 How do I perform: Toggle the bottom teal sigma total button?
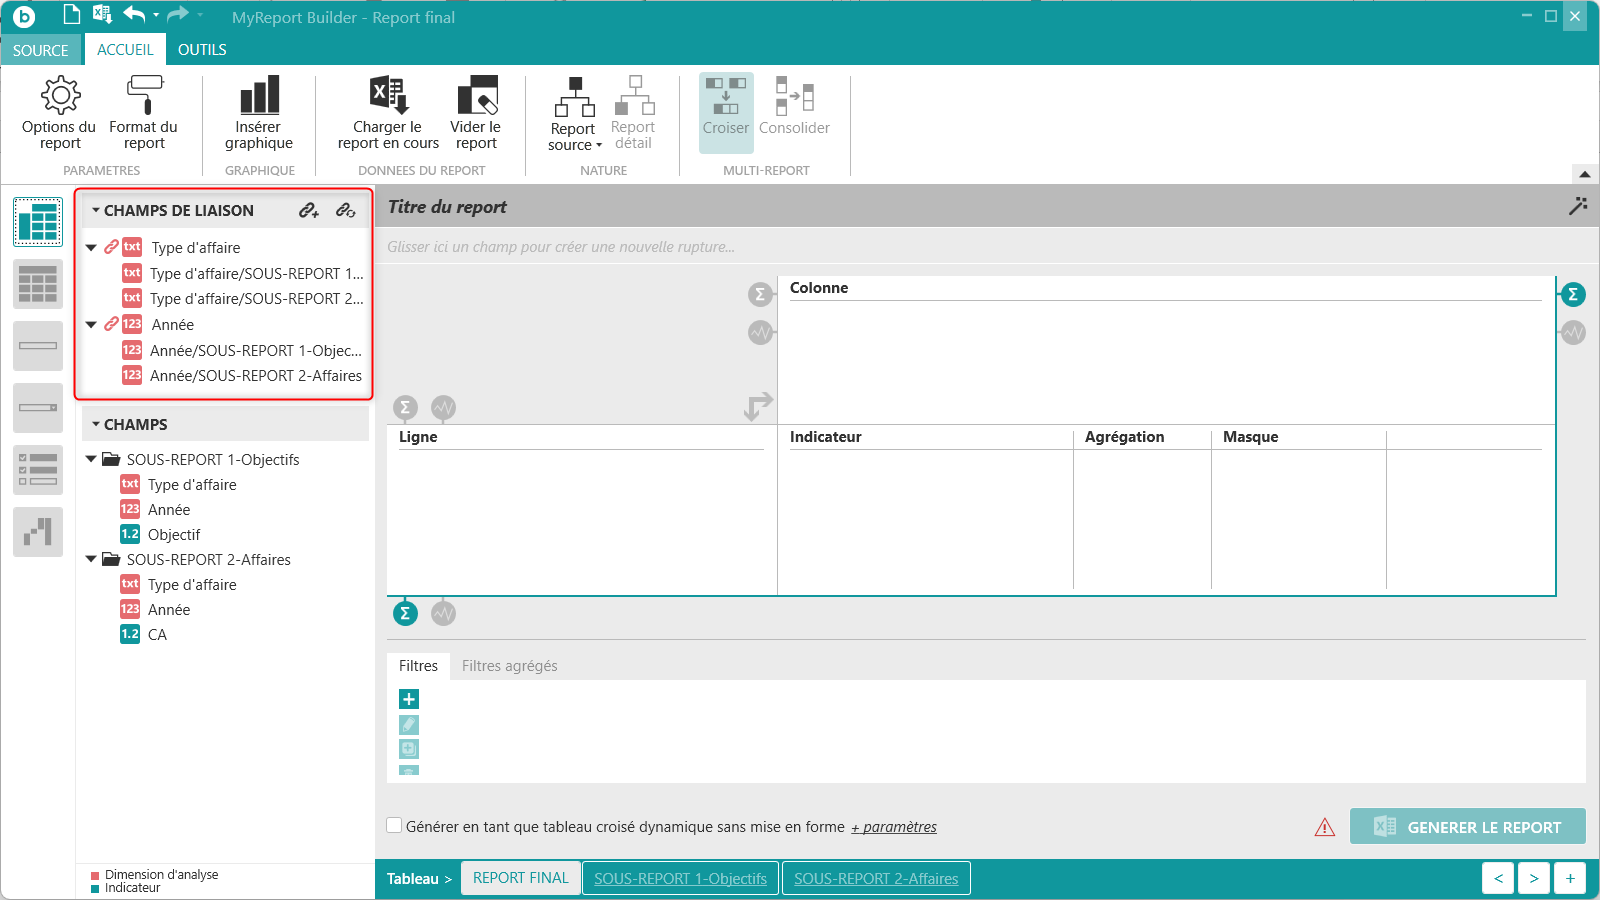(x=405, y=613)
